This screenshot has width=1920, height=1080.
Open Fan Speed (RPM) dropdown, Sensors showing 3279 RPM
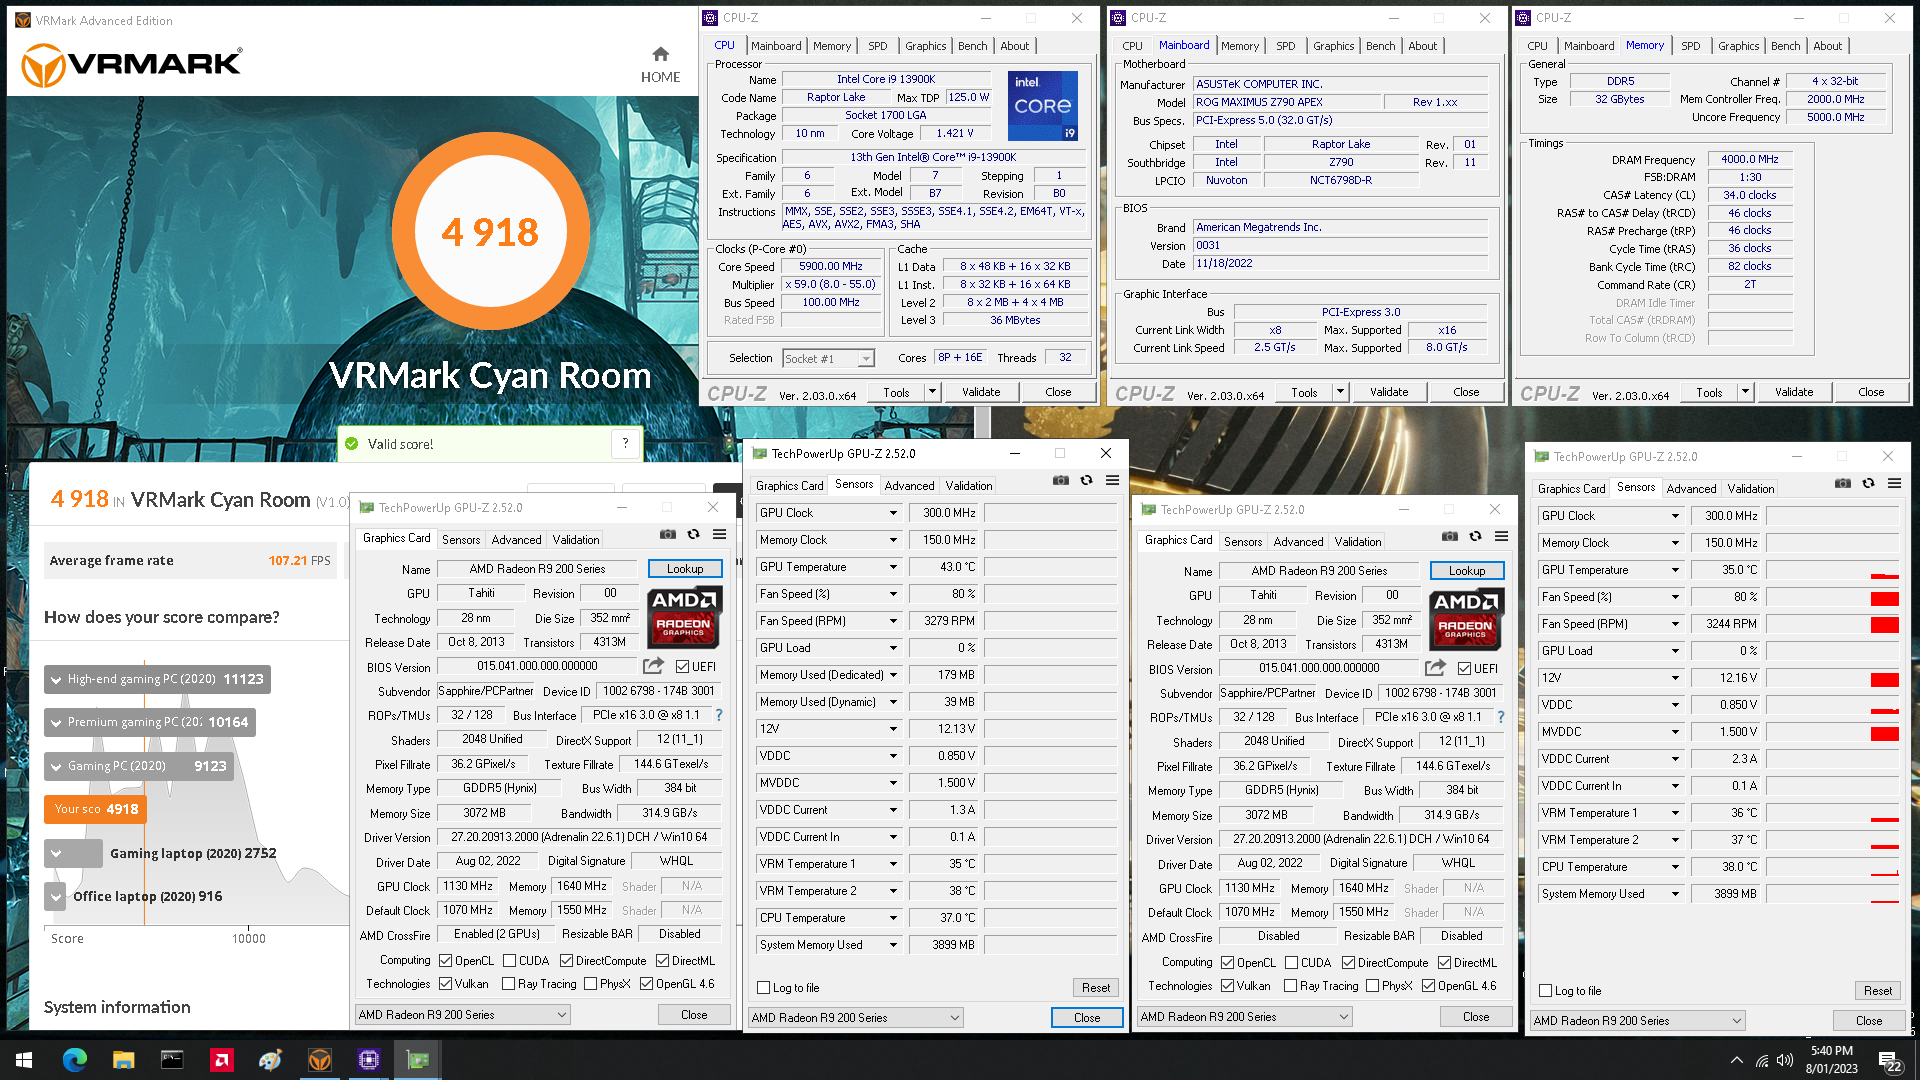(x=893, y=620)
